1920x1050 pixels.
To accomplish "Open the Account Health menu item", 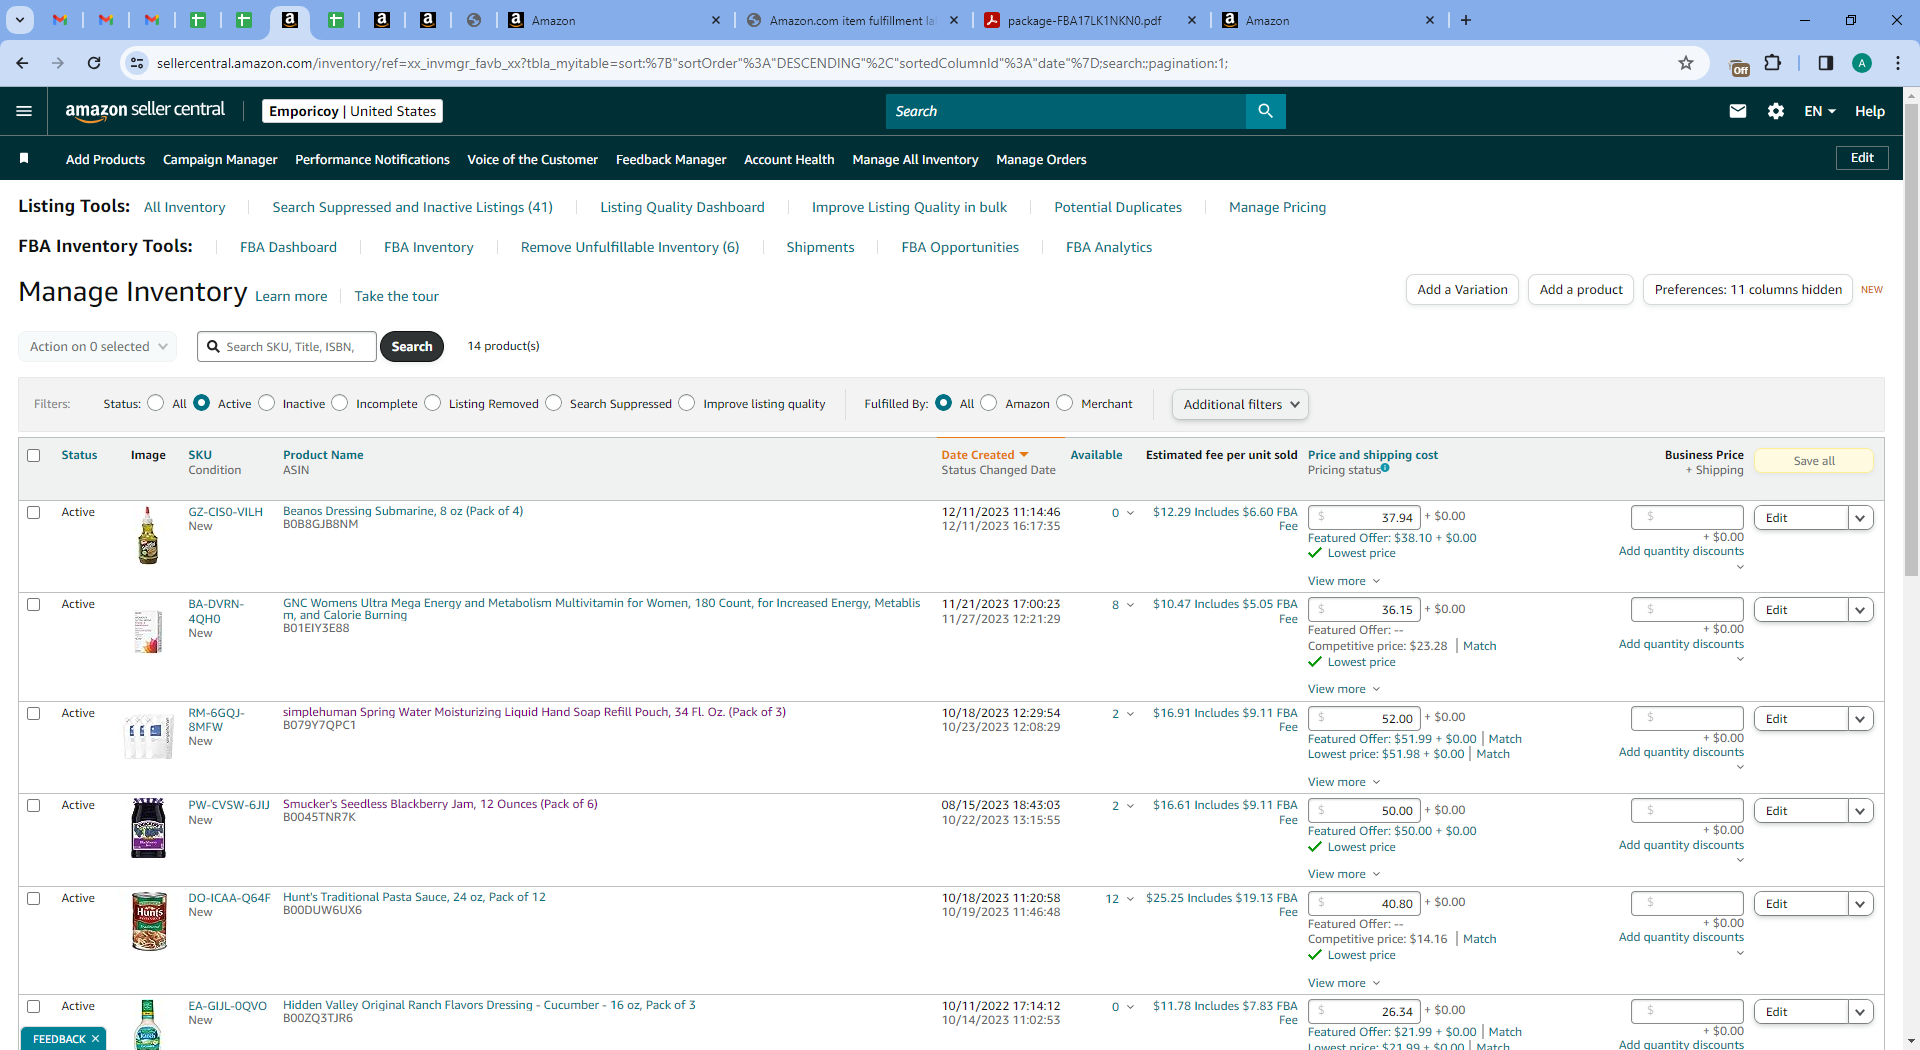I will pos(789,159).
